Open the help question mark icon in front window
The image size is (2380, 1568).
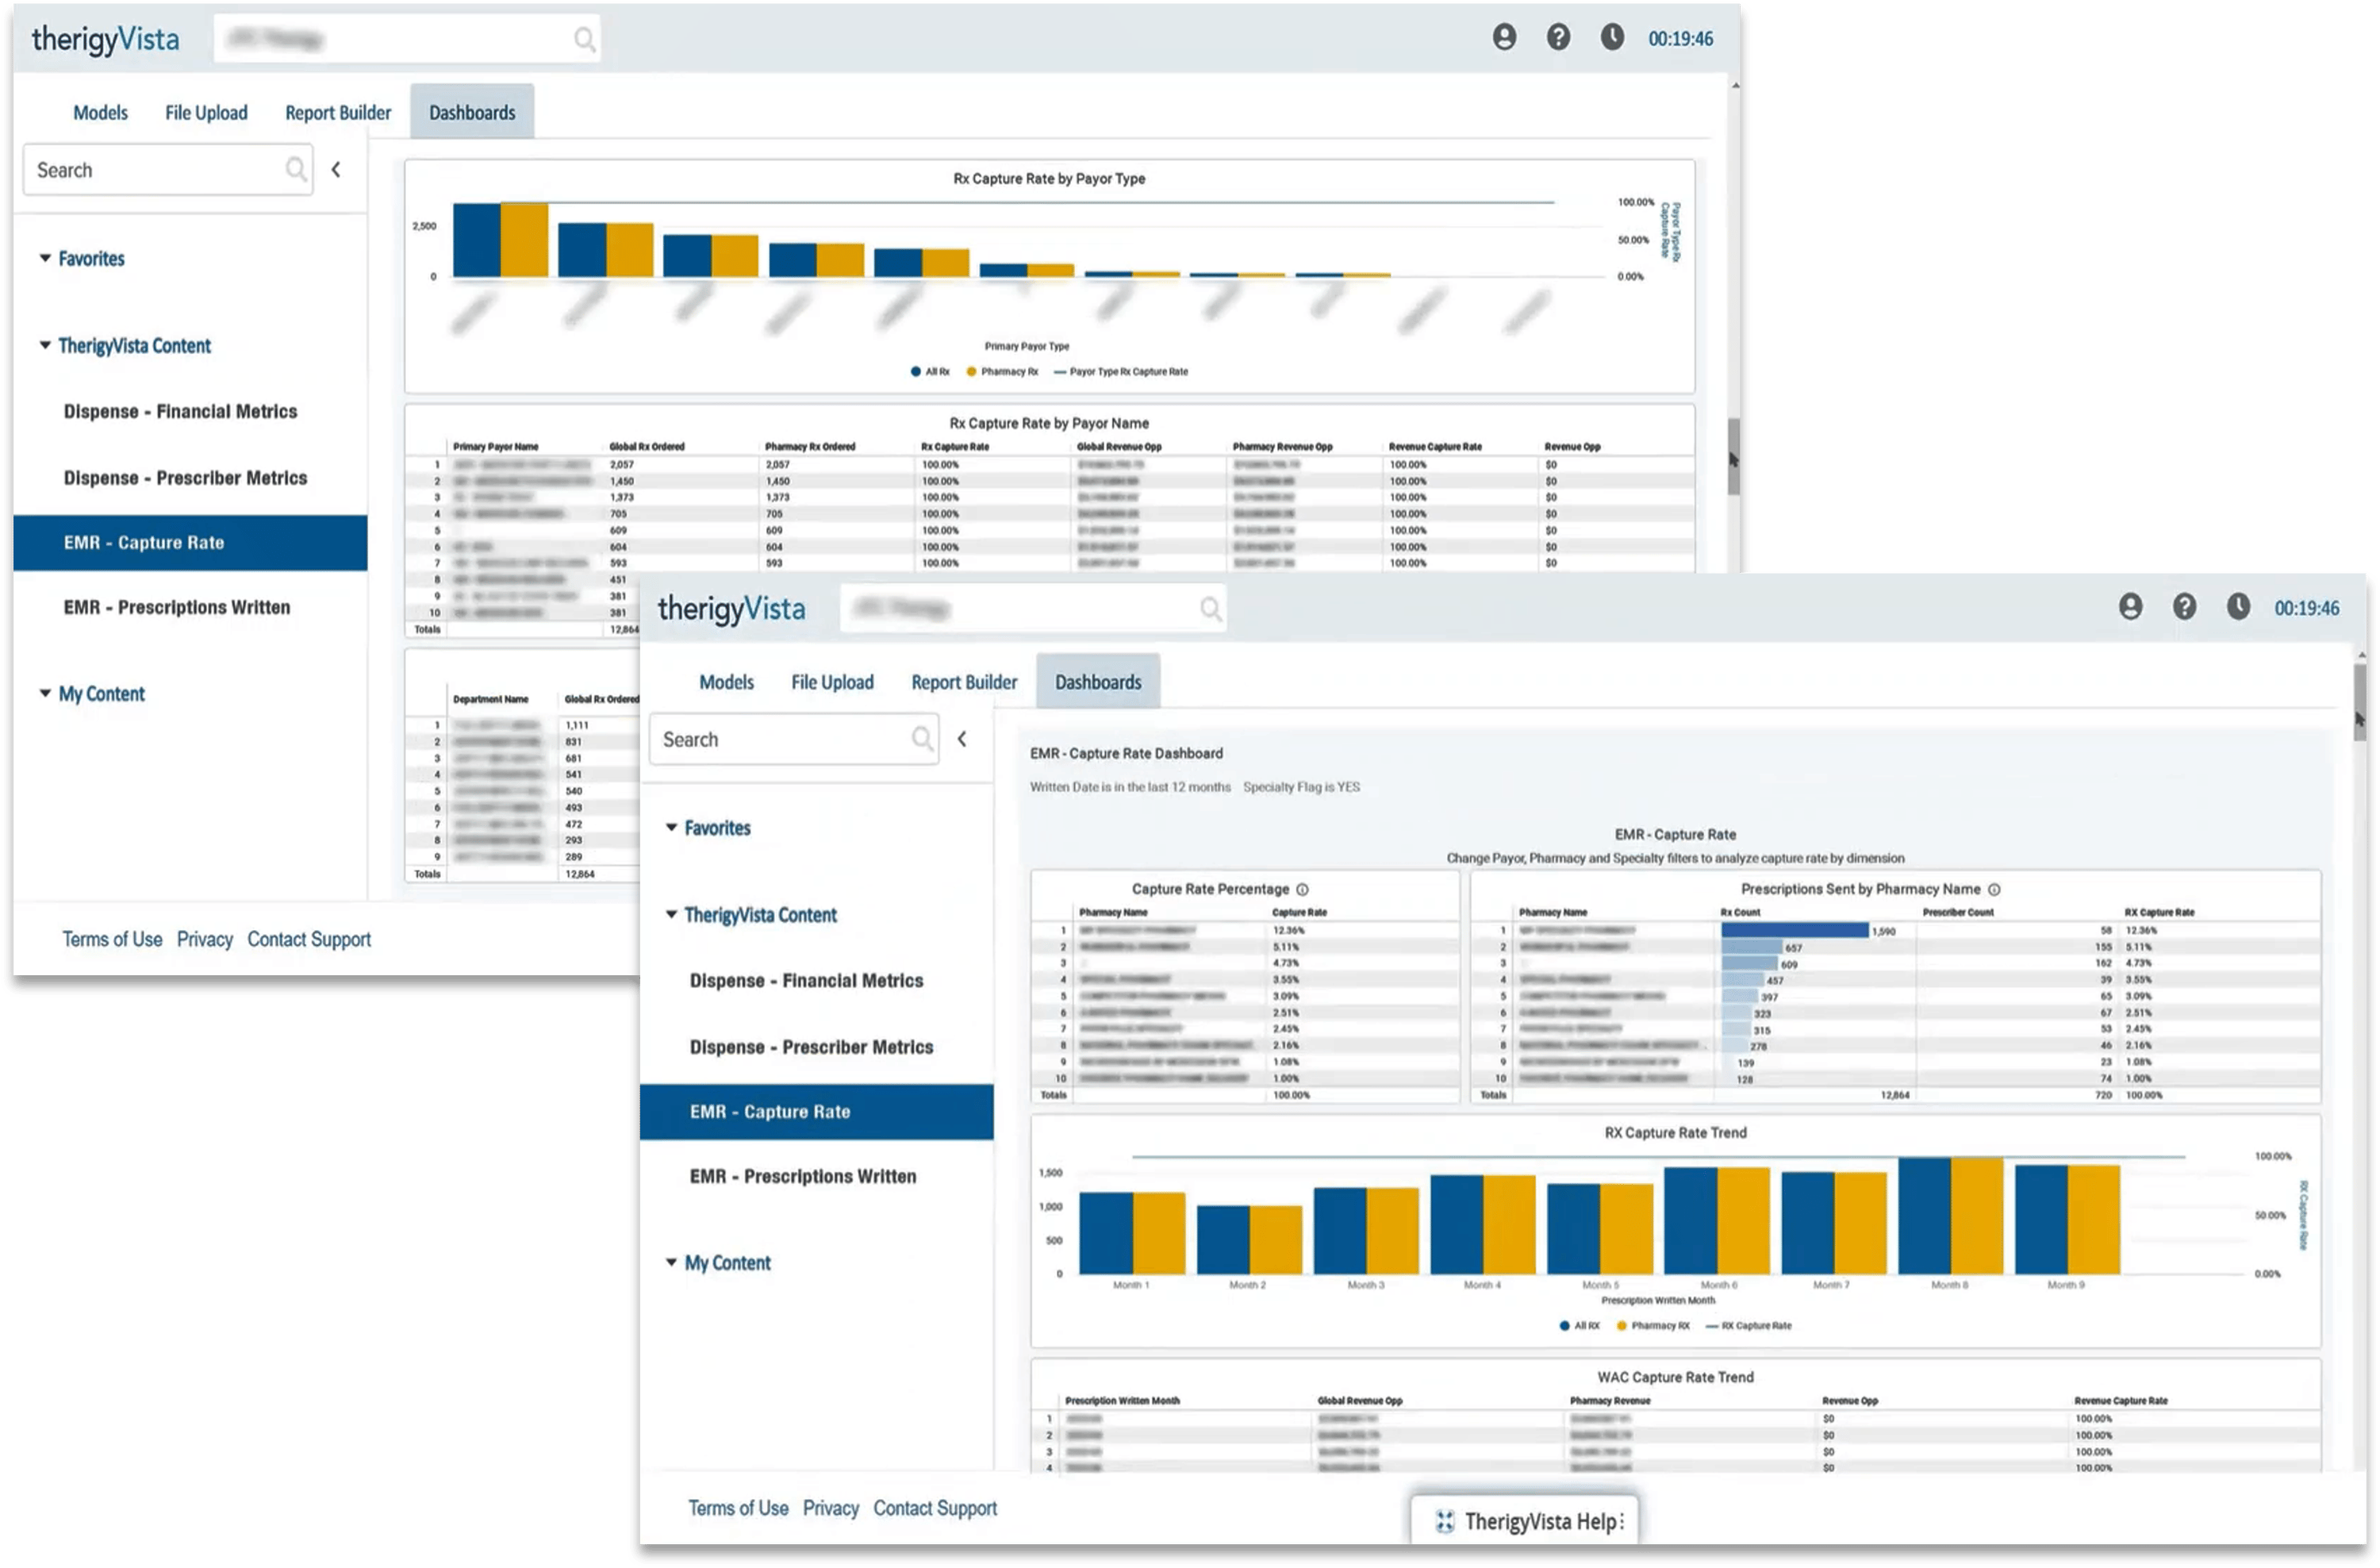(x=2184, y=607)
